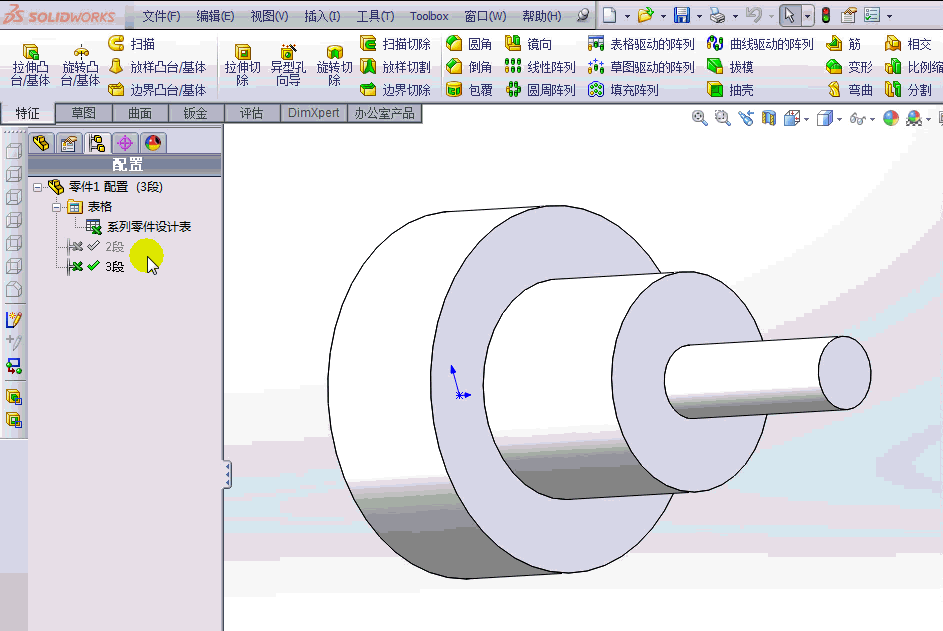
Task: Open the New document dropdown arrow
Action: tap(627, 16)
